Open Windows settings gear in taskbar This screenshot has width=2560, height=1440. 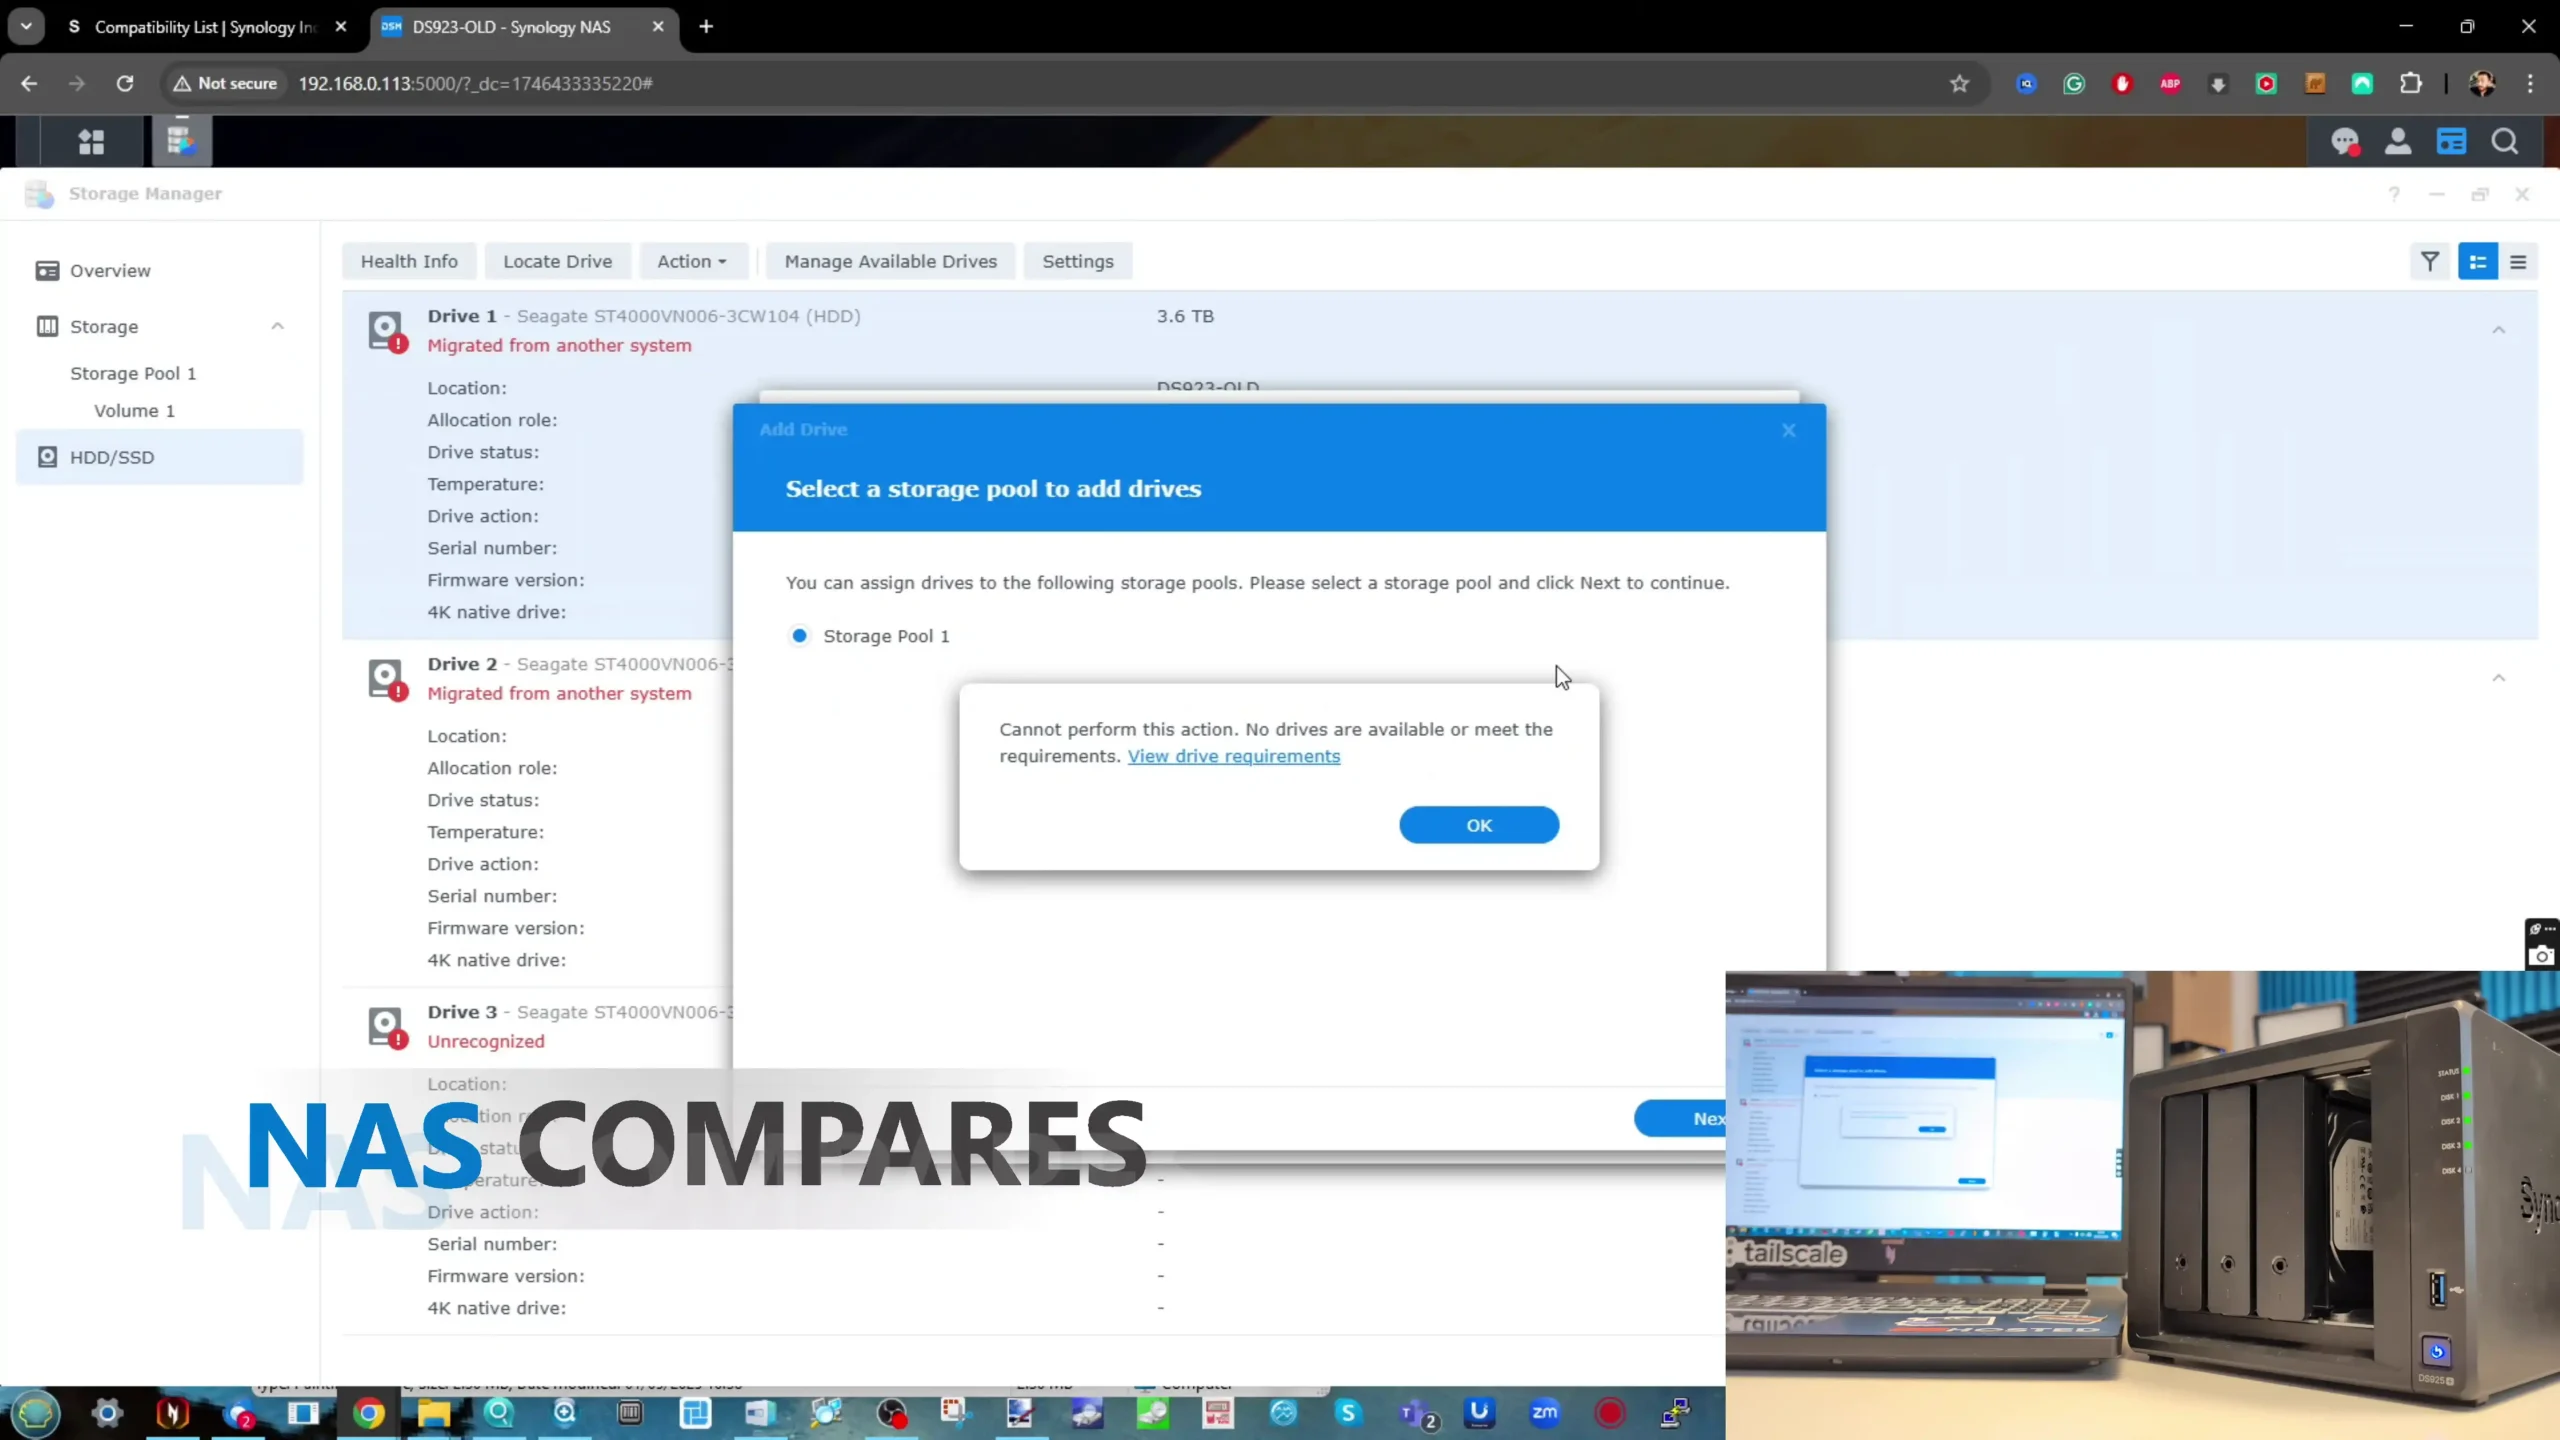(x=106, y=1413)
